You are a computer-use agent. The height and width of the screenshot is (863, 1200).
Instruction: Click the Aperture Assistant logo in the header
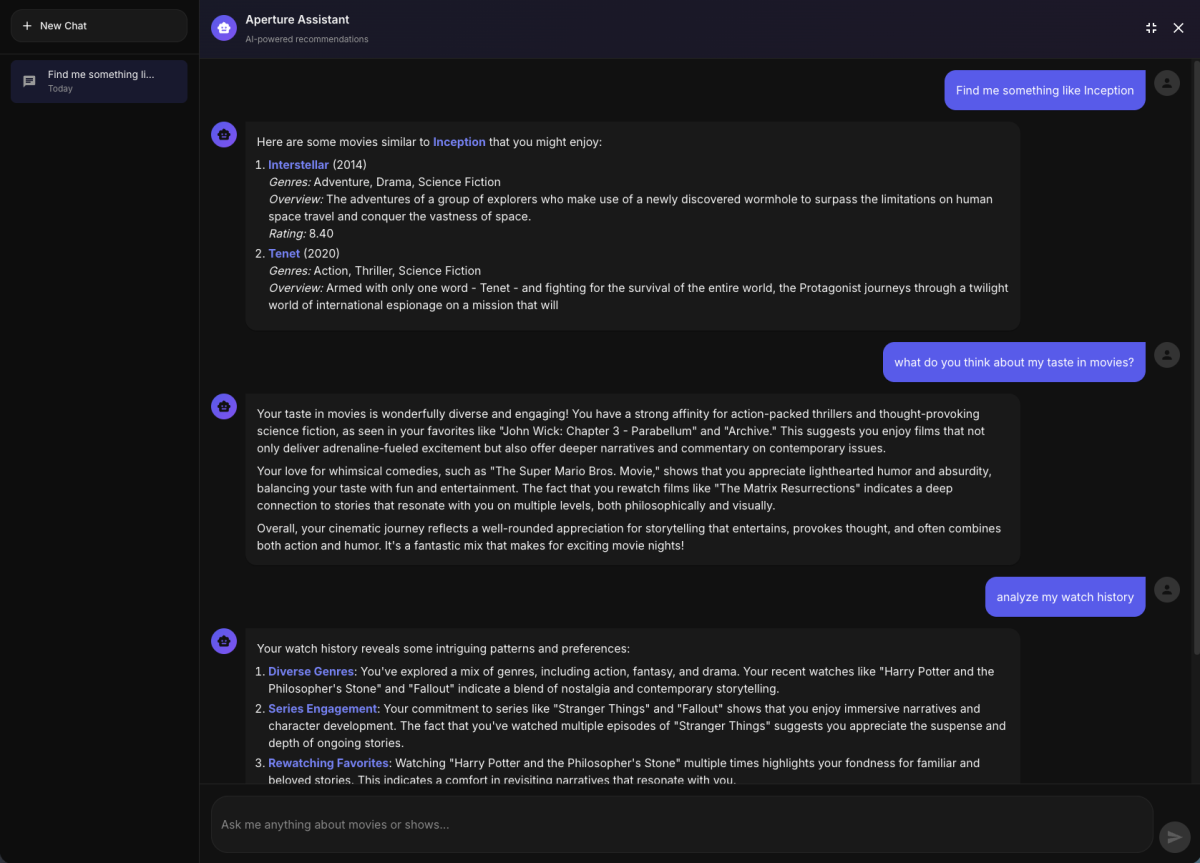click(x=222, y=27)
